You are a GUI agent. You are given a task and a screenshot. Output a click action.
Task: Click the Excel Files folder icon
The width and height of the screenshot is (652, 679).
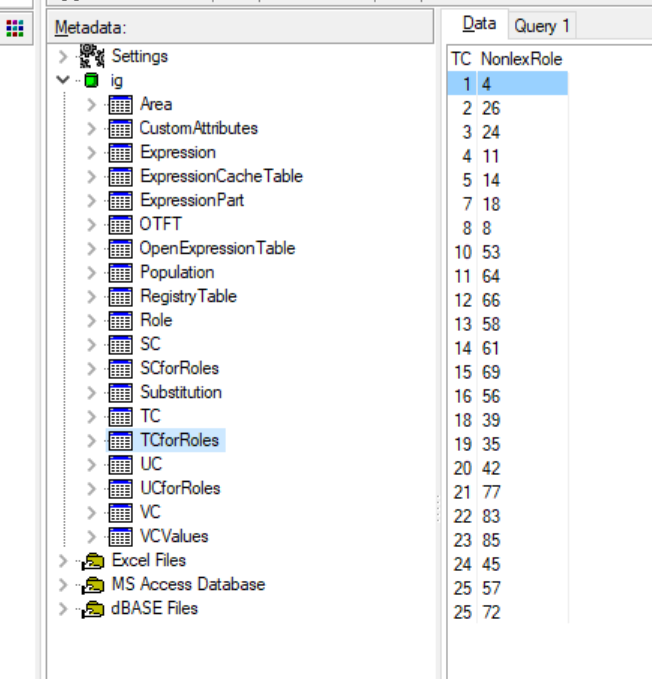coord(94,560)
